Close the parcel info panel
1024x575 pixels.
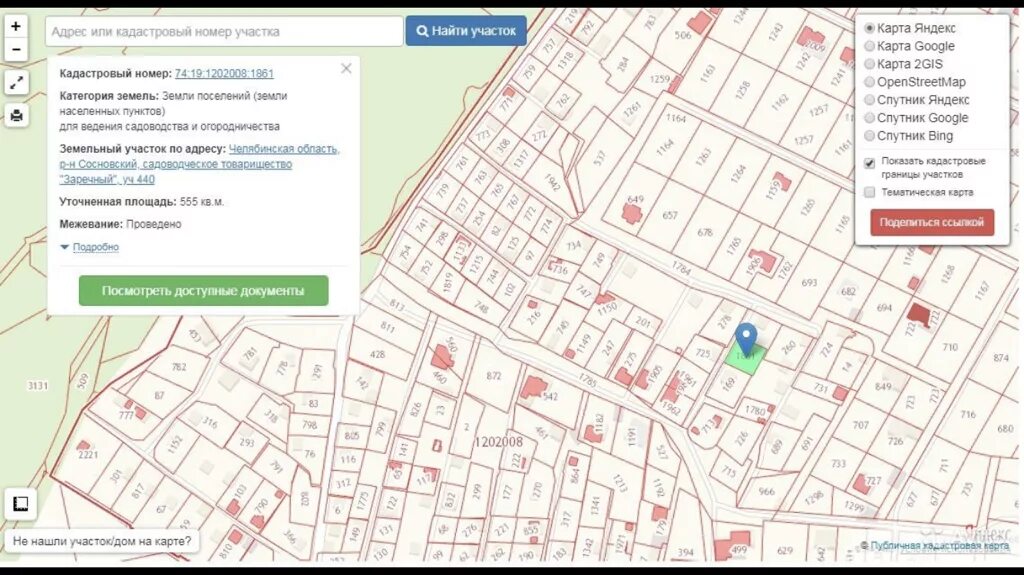[x=346, y=69]
